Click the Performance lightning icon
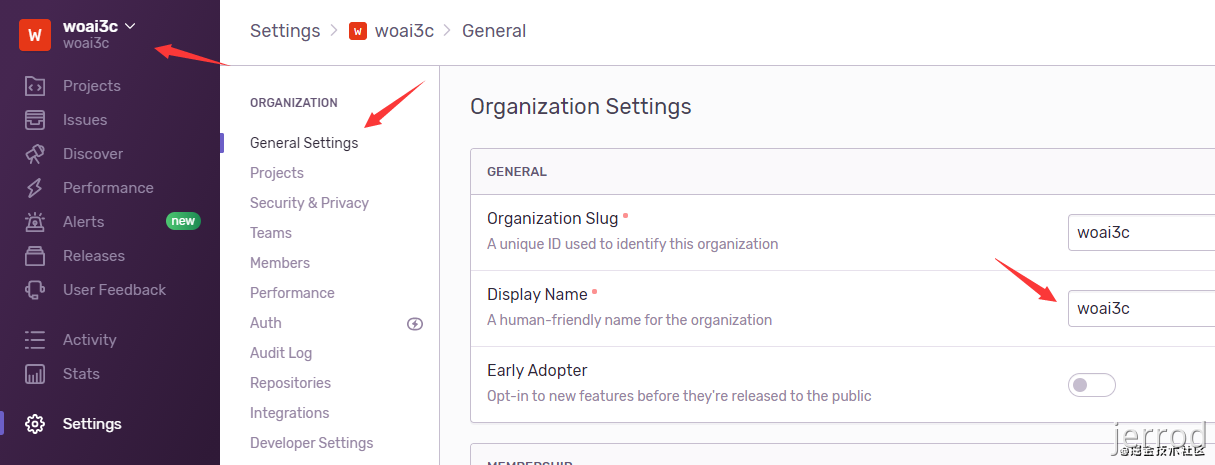Viewport: 1215px width, 465px height. click(x=35, y=188)
